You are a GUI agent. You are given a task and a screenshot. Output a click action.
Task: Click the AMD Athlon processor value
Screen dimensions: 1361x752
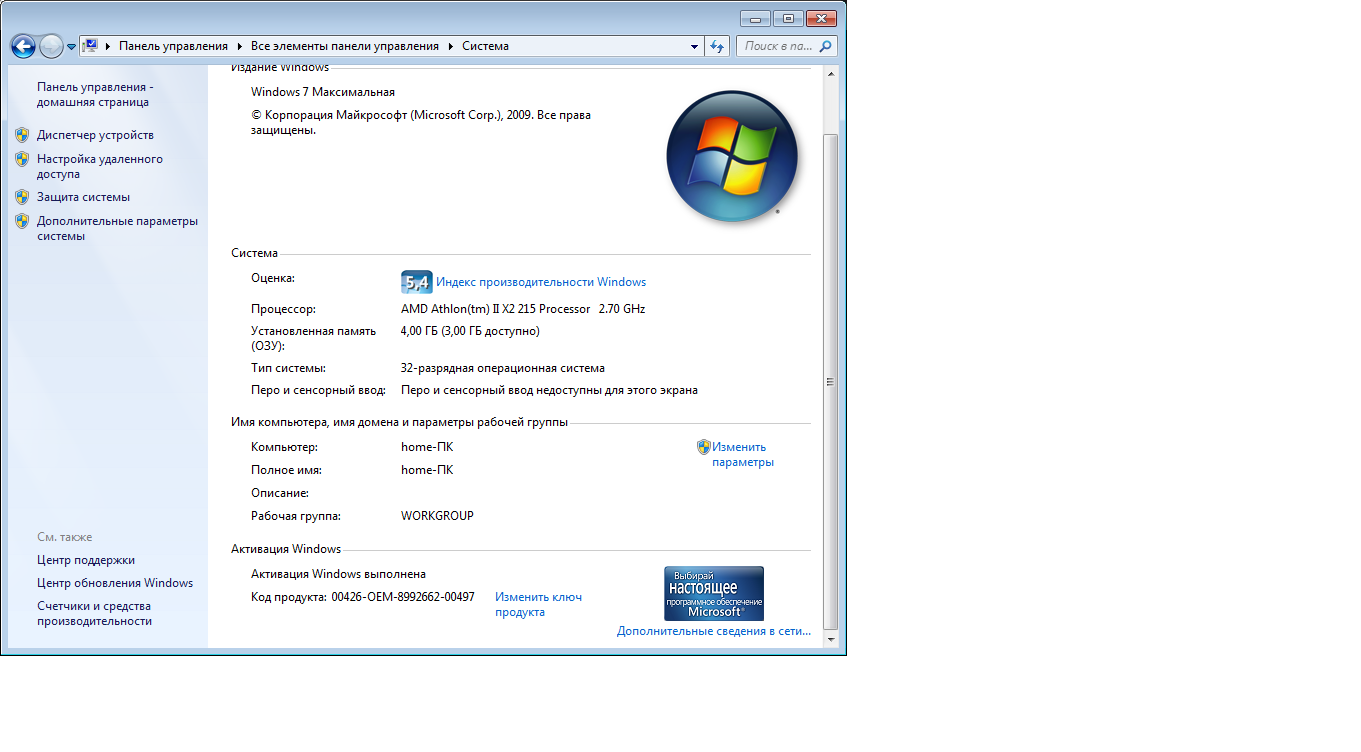[x=523, y=309]
